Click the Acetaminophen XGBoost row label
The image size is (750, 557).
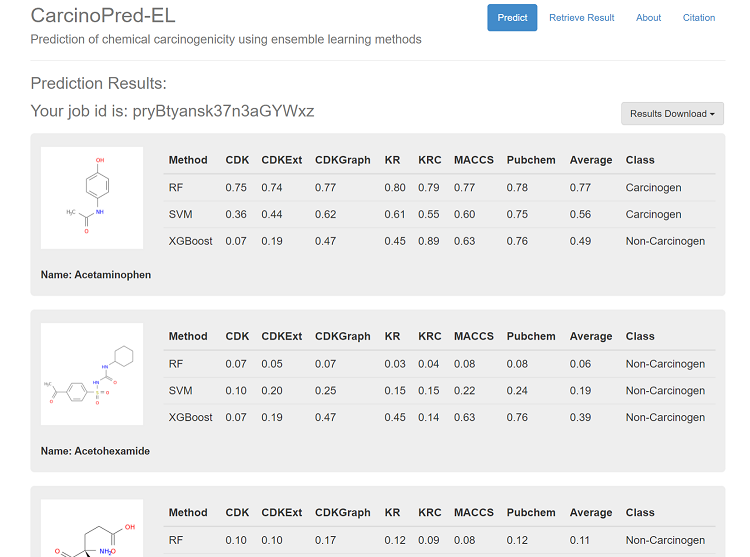[190, 241]
